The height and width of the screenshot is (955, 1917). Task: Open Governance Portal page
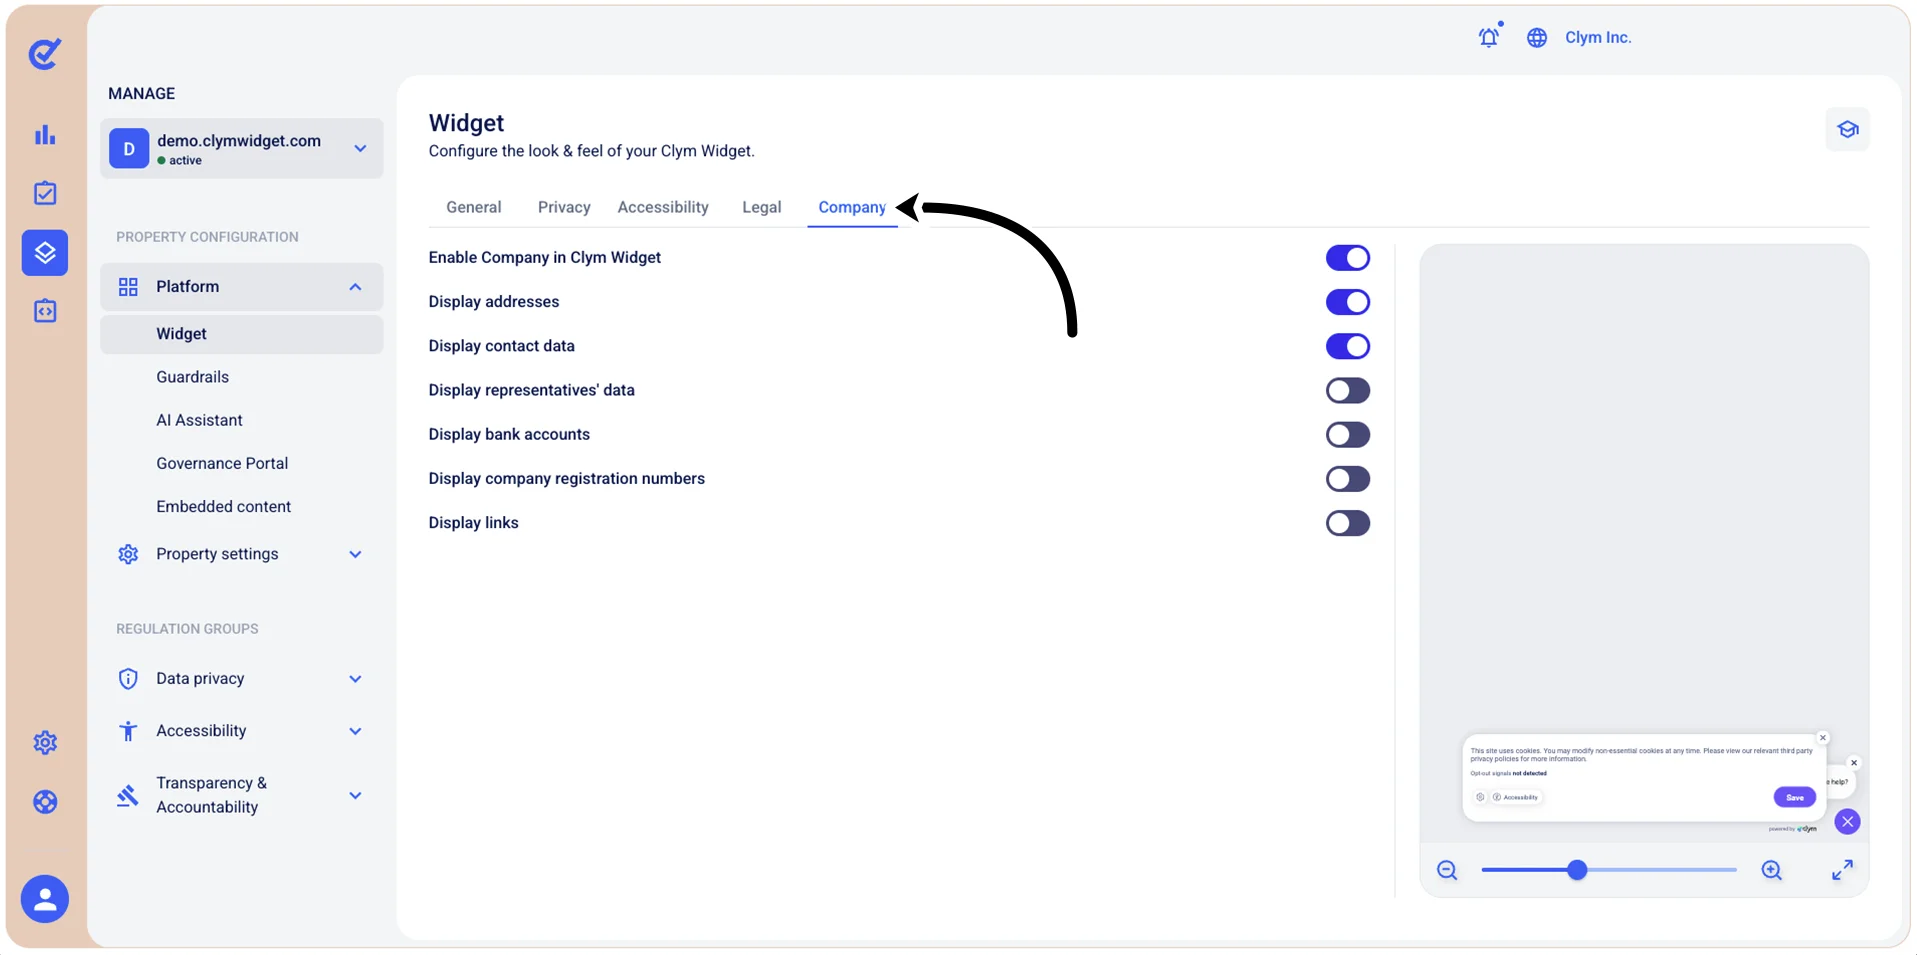(222, 463)
